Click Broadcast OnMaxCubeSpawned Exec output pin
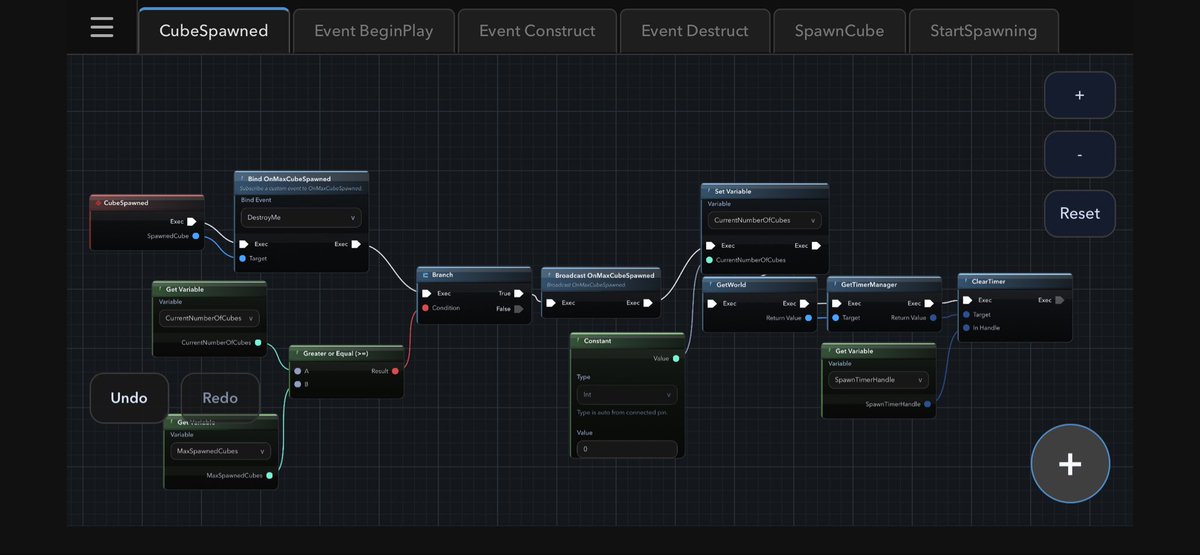Screen dimensions: 1200x555 (650, 302)
